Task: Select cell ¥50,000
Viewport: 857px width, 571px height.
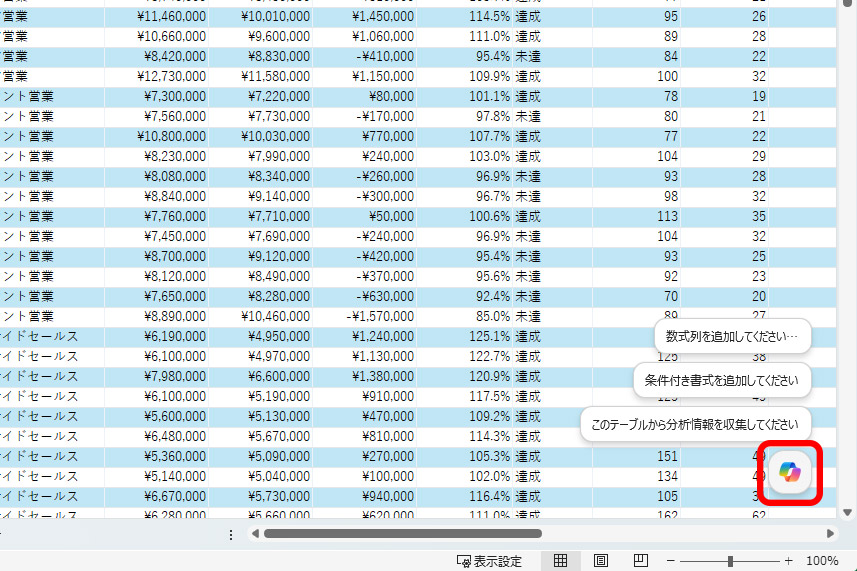Action: (365, 216)
